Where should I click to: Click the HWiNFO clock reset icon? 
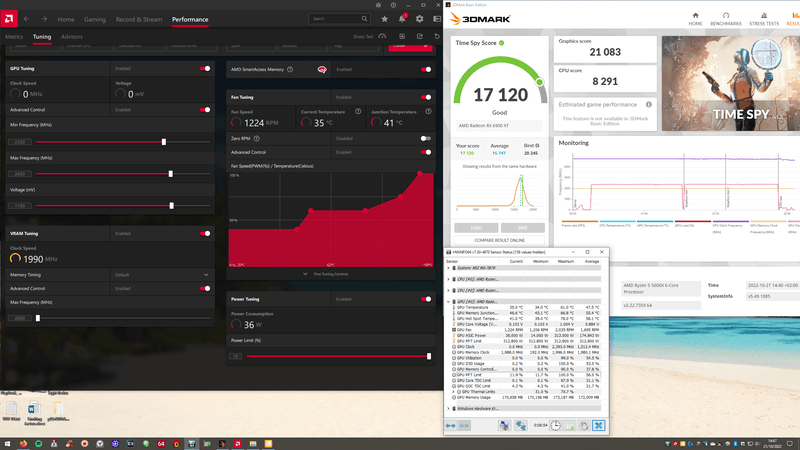(x=556, y=426)
